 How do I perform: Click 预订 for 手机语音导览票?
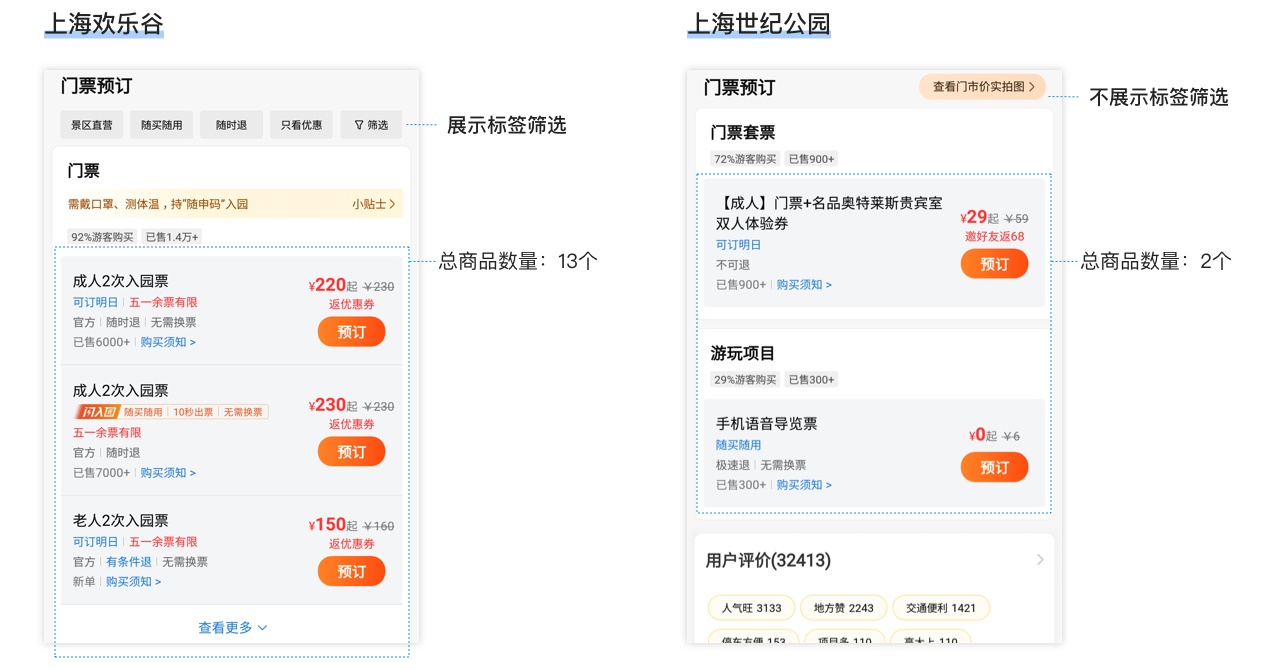pyautogui.click(x=994, y=466)
